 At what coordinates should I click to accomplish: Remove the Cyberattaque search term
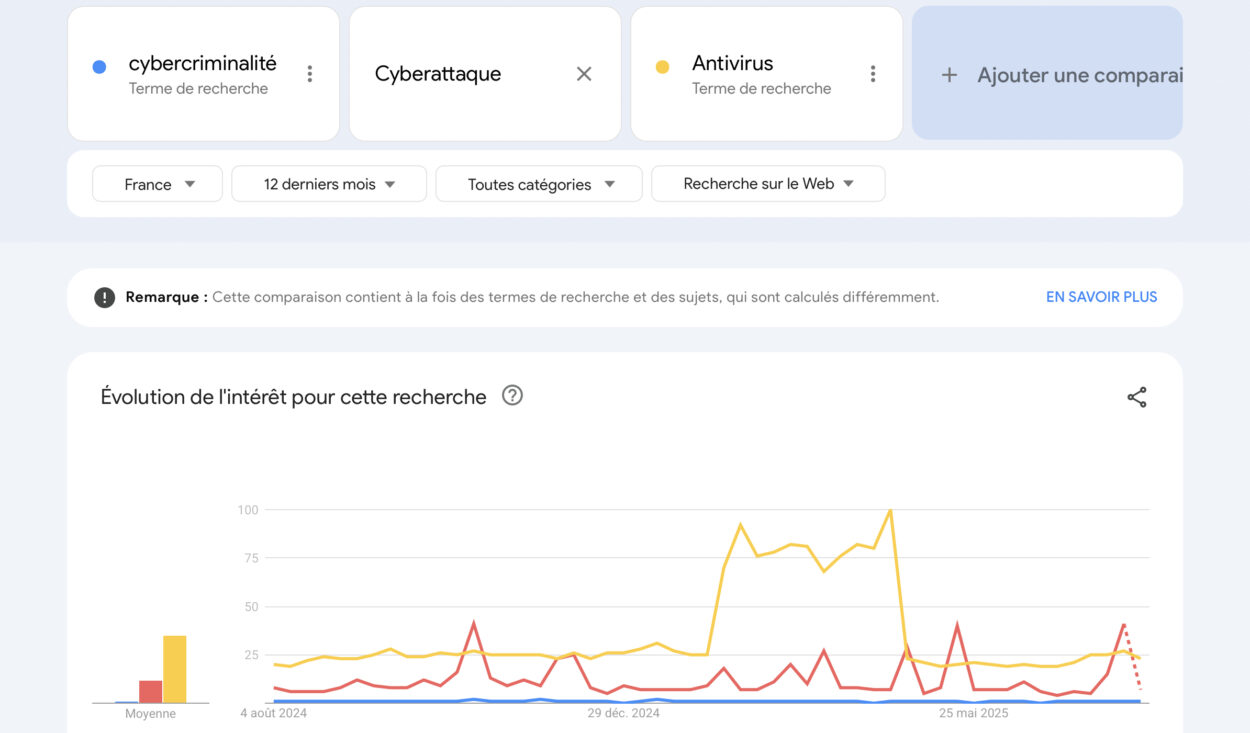[x=584, y=74]
